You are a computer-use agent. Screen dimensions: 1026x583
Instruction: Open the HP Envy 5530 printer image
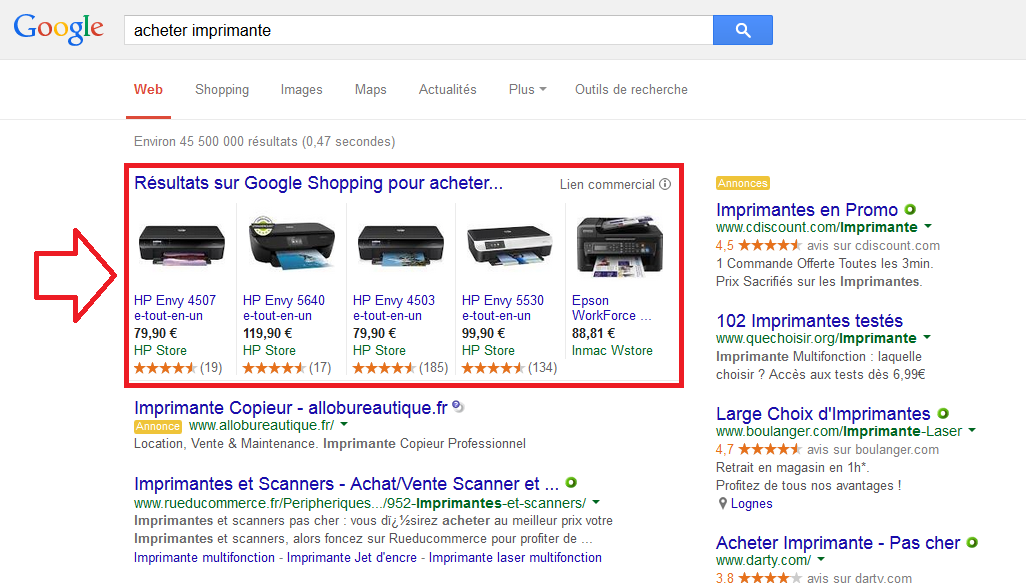pos(510,246)
